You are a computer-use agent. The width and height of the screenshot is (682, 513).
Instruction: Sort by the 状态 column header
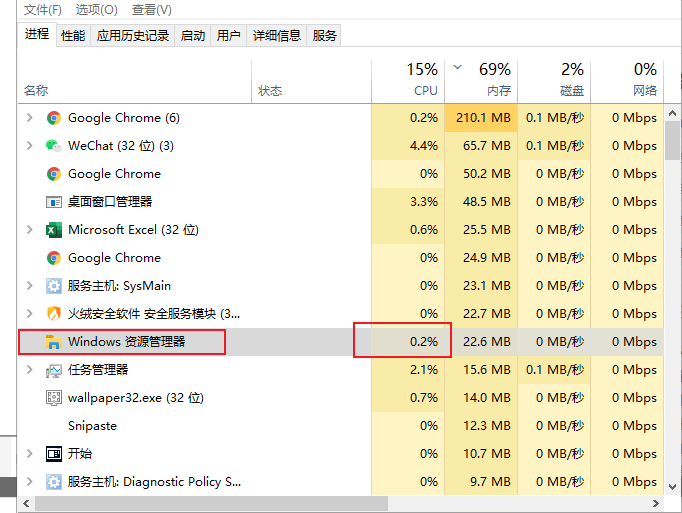coord(311,82)
